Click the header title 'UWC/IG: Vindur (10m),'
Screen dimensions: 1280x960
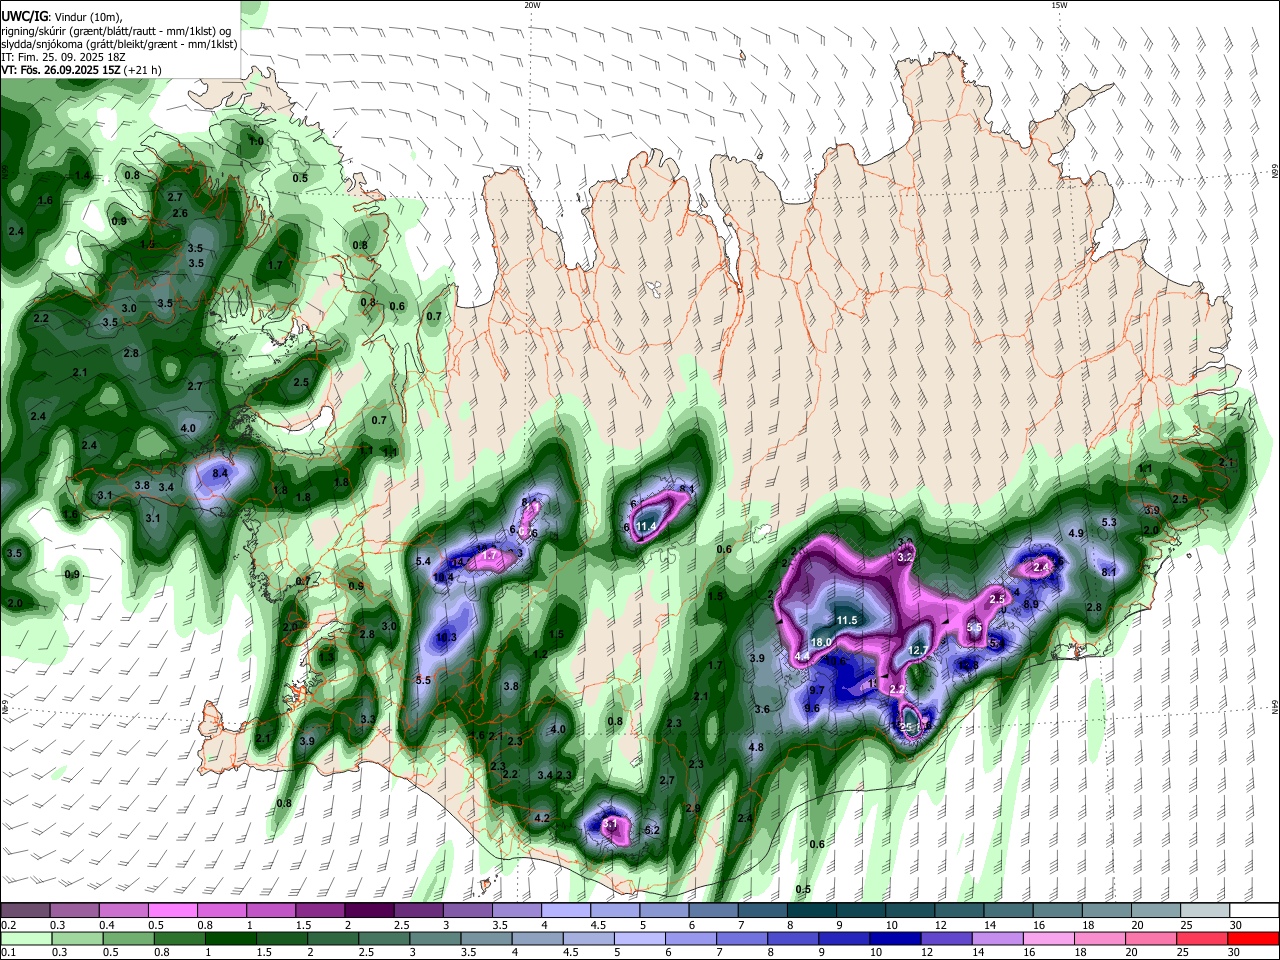[61, 16]
